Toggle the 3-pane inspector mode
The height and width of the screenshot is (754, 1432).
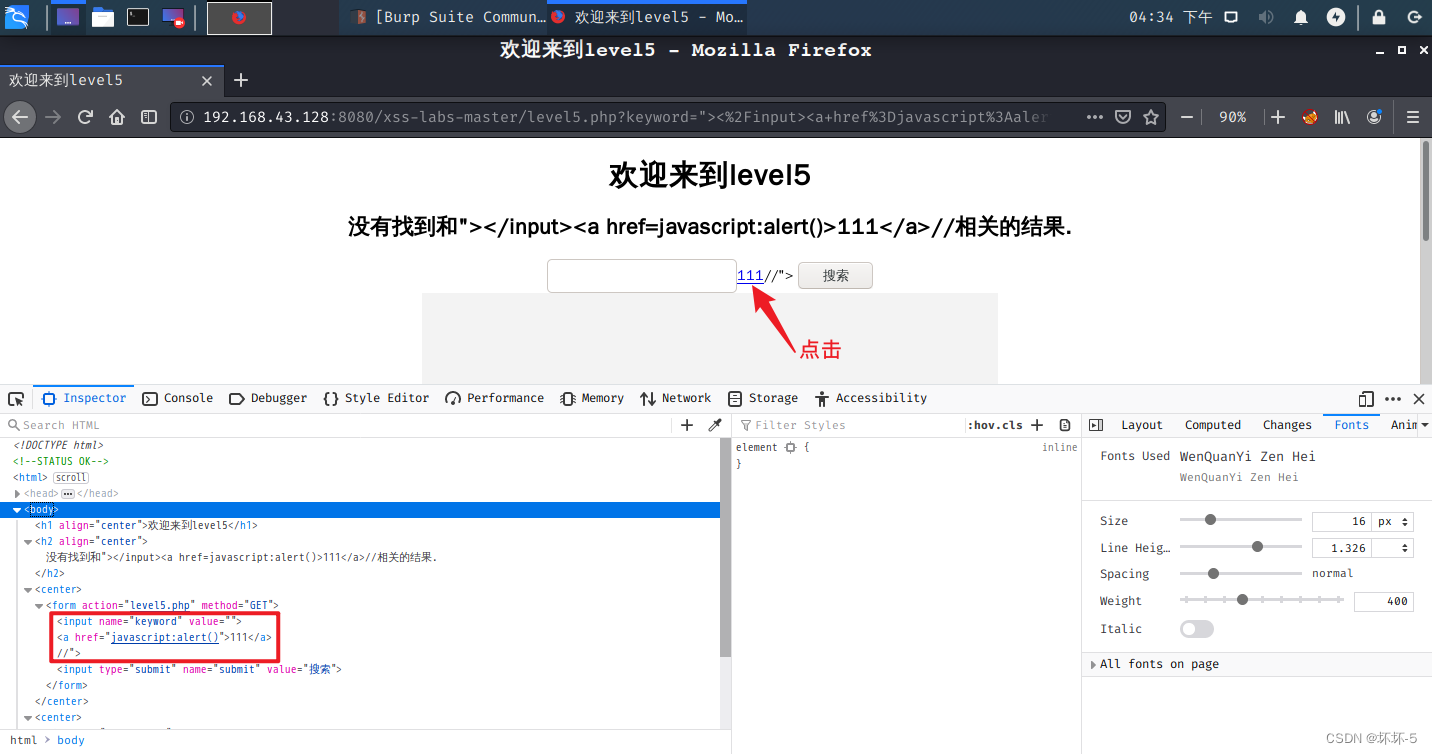1095,425
